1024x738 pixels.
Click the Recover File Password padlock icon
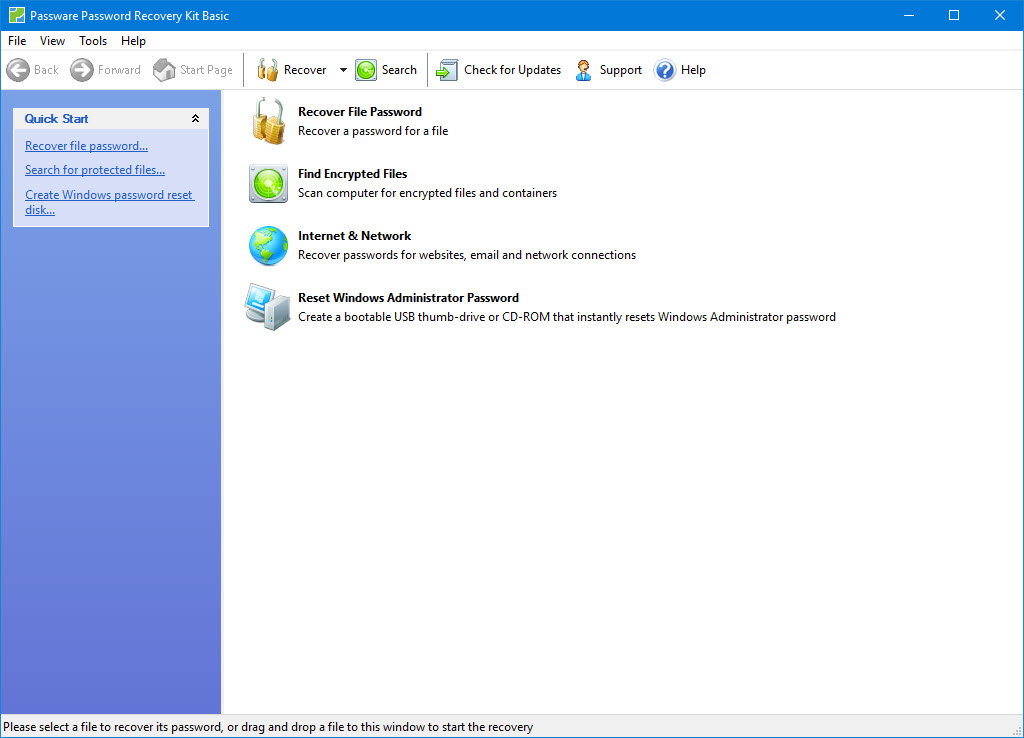(268, 121)
